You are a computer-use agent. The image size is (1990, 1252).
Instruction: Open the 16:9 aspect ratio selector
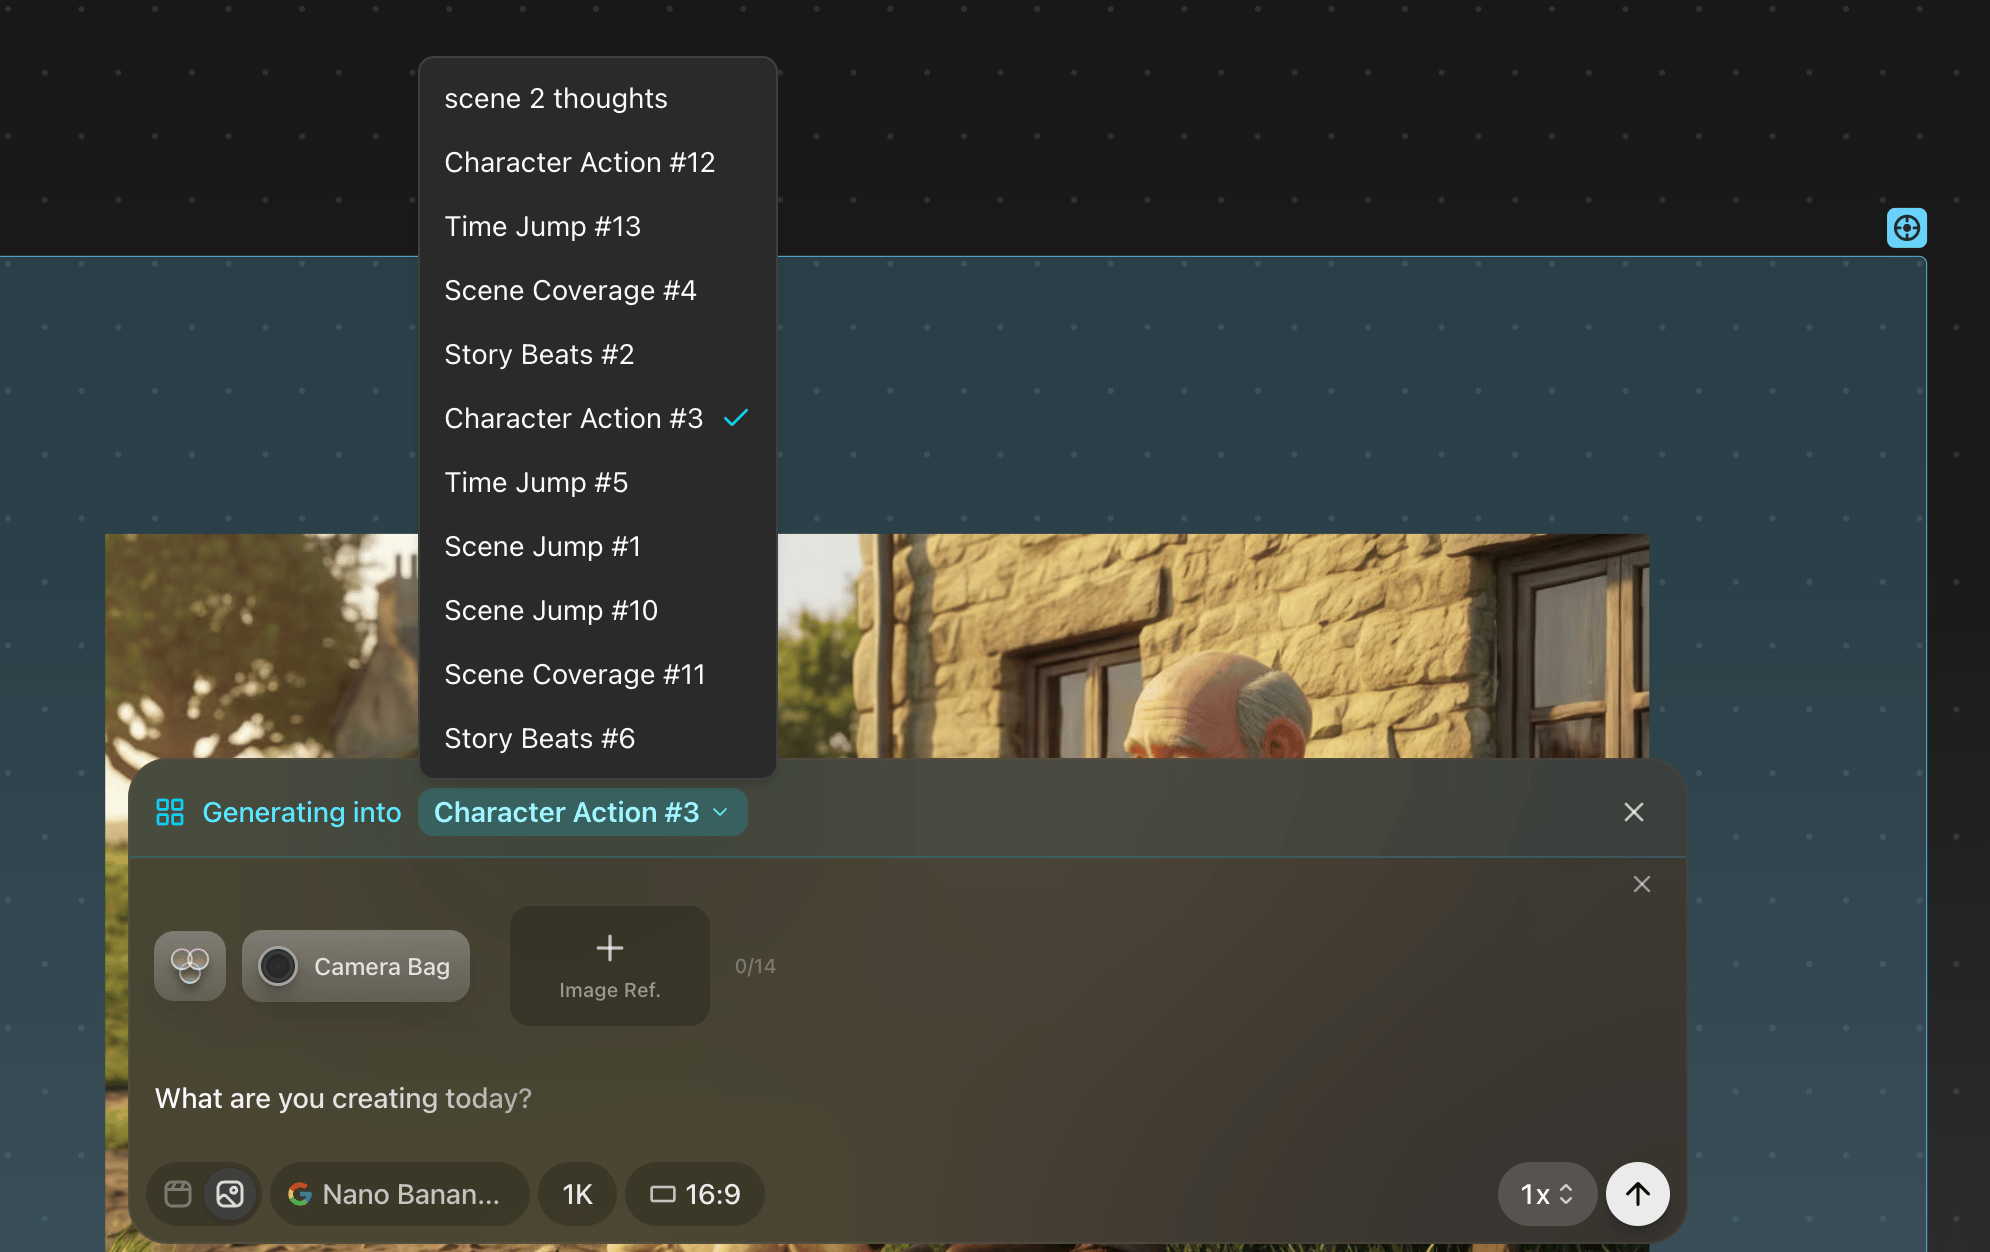coord(695,1194)
